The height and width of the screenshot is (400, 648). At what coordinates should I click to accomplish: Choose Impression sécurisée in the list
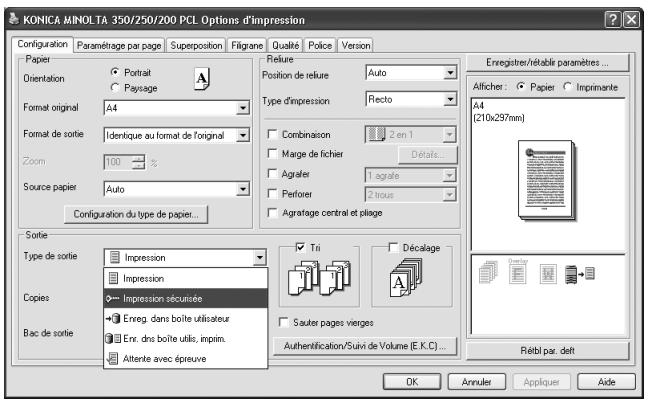coord(186,298)
